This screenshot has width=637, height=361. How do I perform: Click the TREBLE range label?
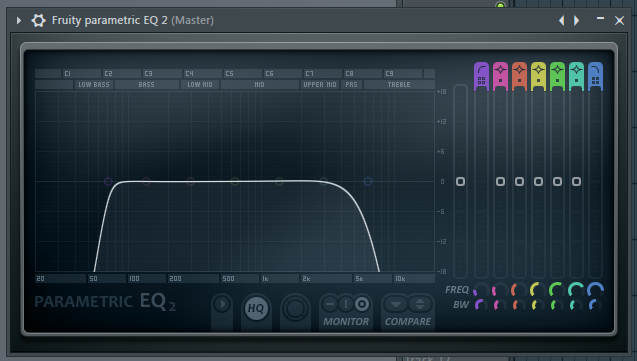[399, 84]
